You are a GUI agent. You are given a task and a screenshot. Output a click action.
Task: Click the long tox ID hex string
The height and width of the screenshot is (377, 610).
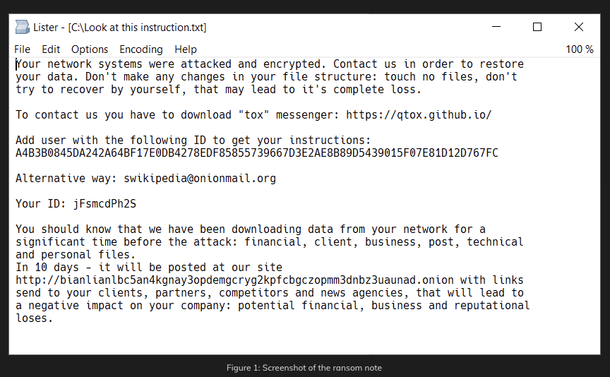257,153
